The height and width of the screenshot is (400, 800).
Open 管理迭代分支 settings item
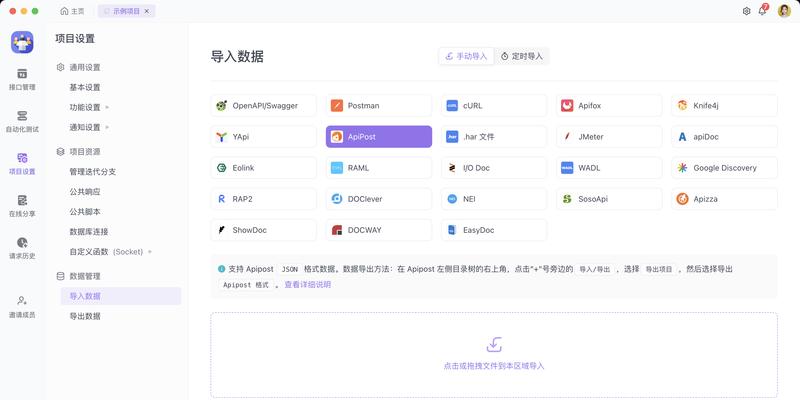click(93, 172)
